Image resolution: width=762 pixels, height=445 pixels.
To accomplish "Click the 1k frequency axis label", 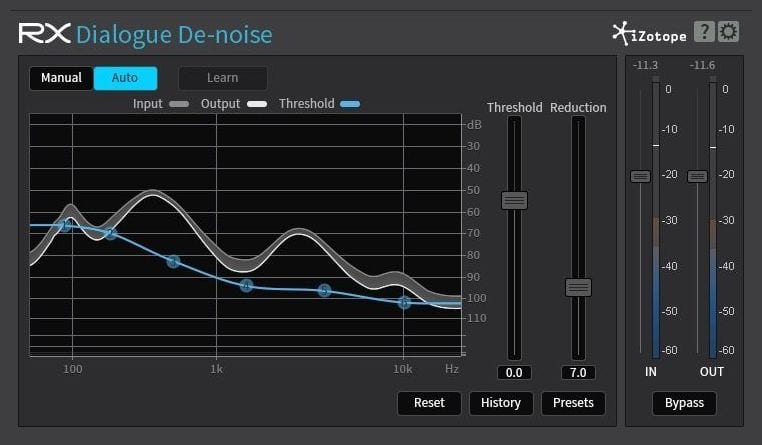I will [x=216, y=369].
